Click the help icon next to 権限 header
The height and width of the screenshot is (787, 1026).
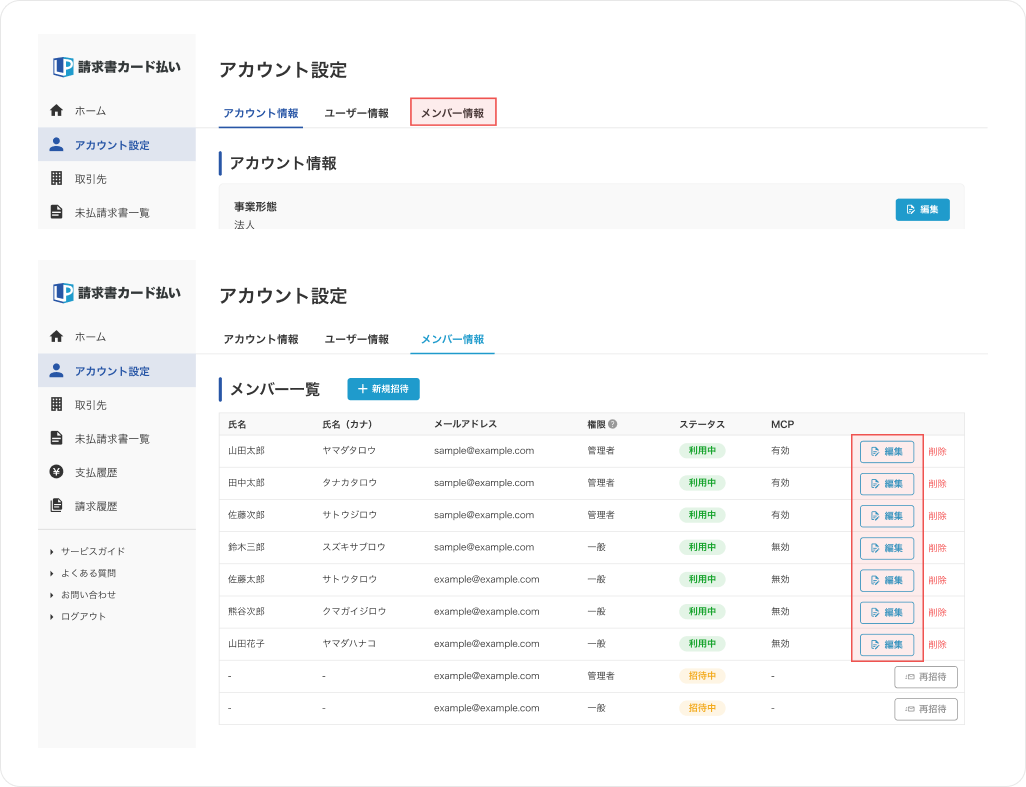pos(612,424)
